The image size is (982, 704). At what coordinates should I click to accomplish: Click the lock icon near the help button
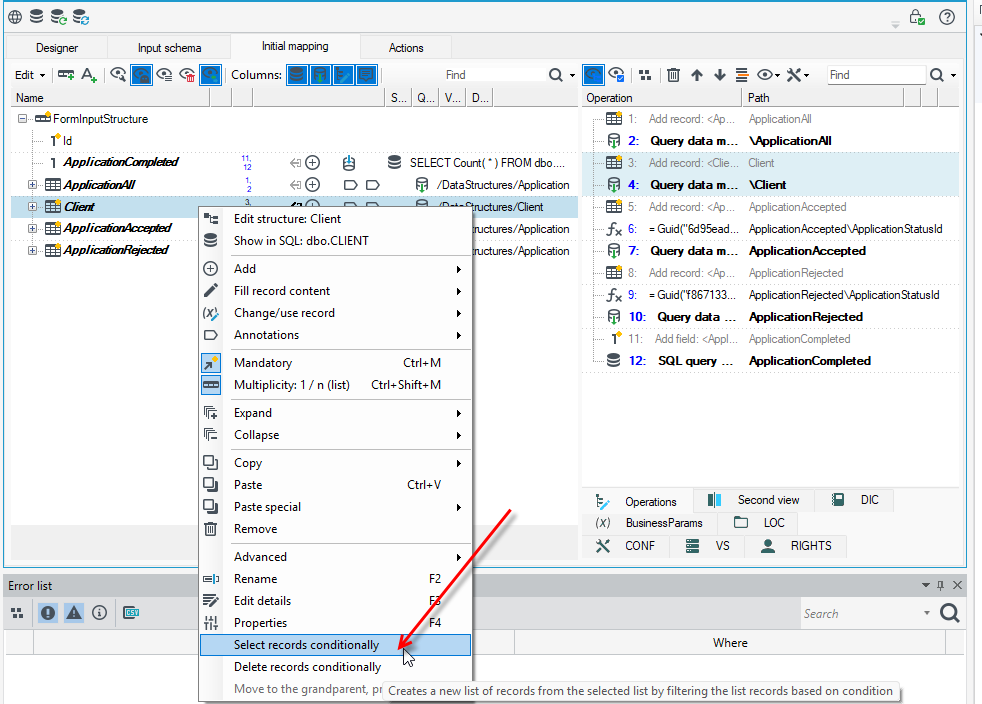pos(917,17)
